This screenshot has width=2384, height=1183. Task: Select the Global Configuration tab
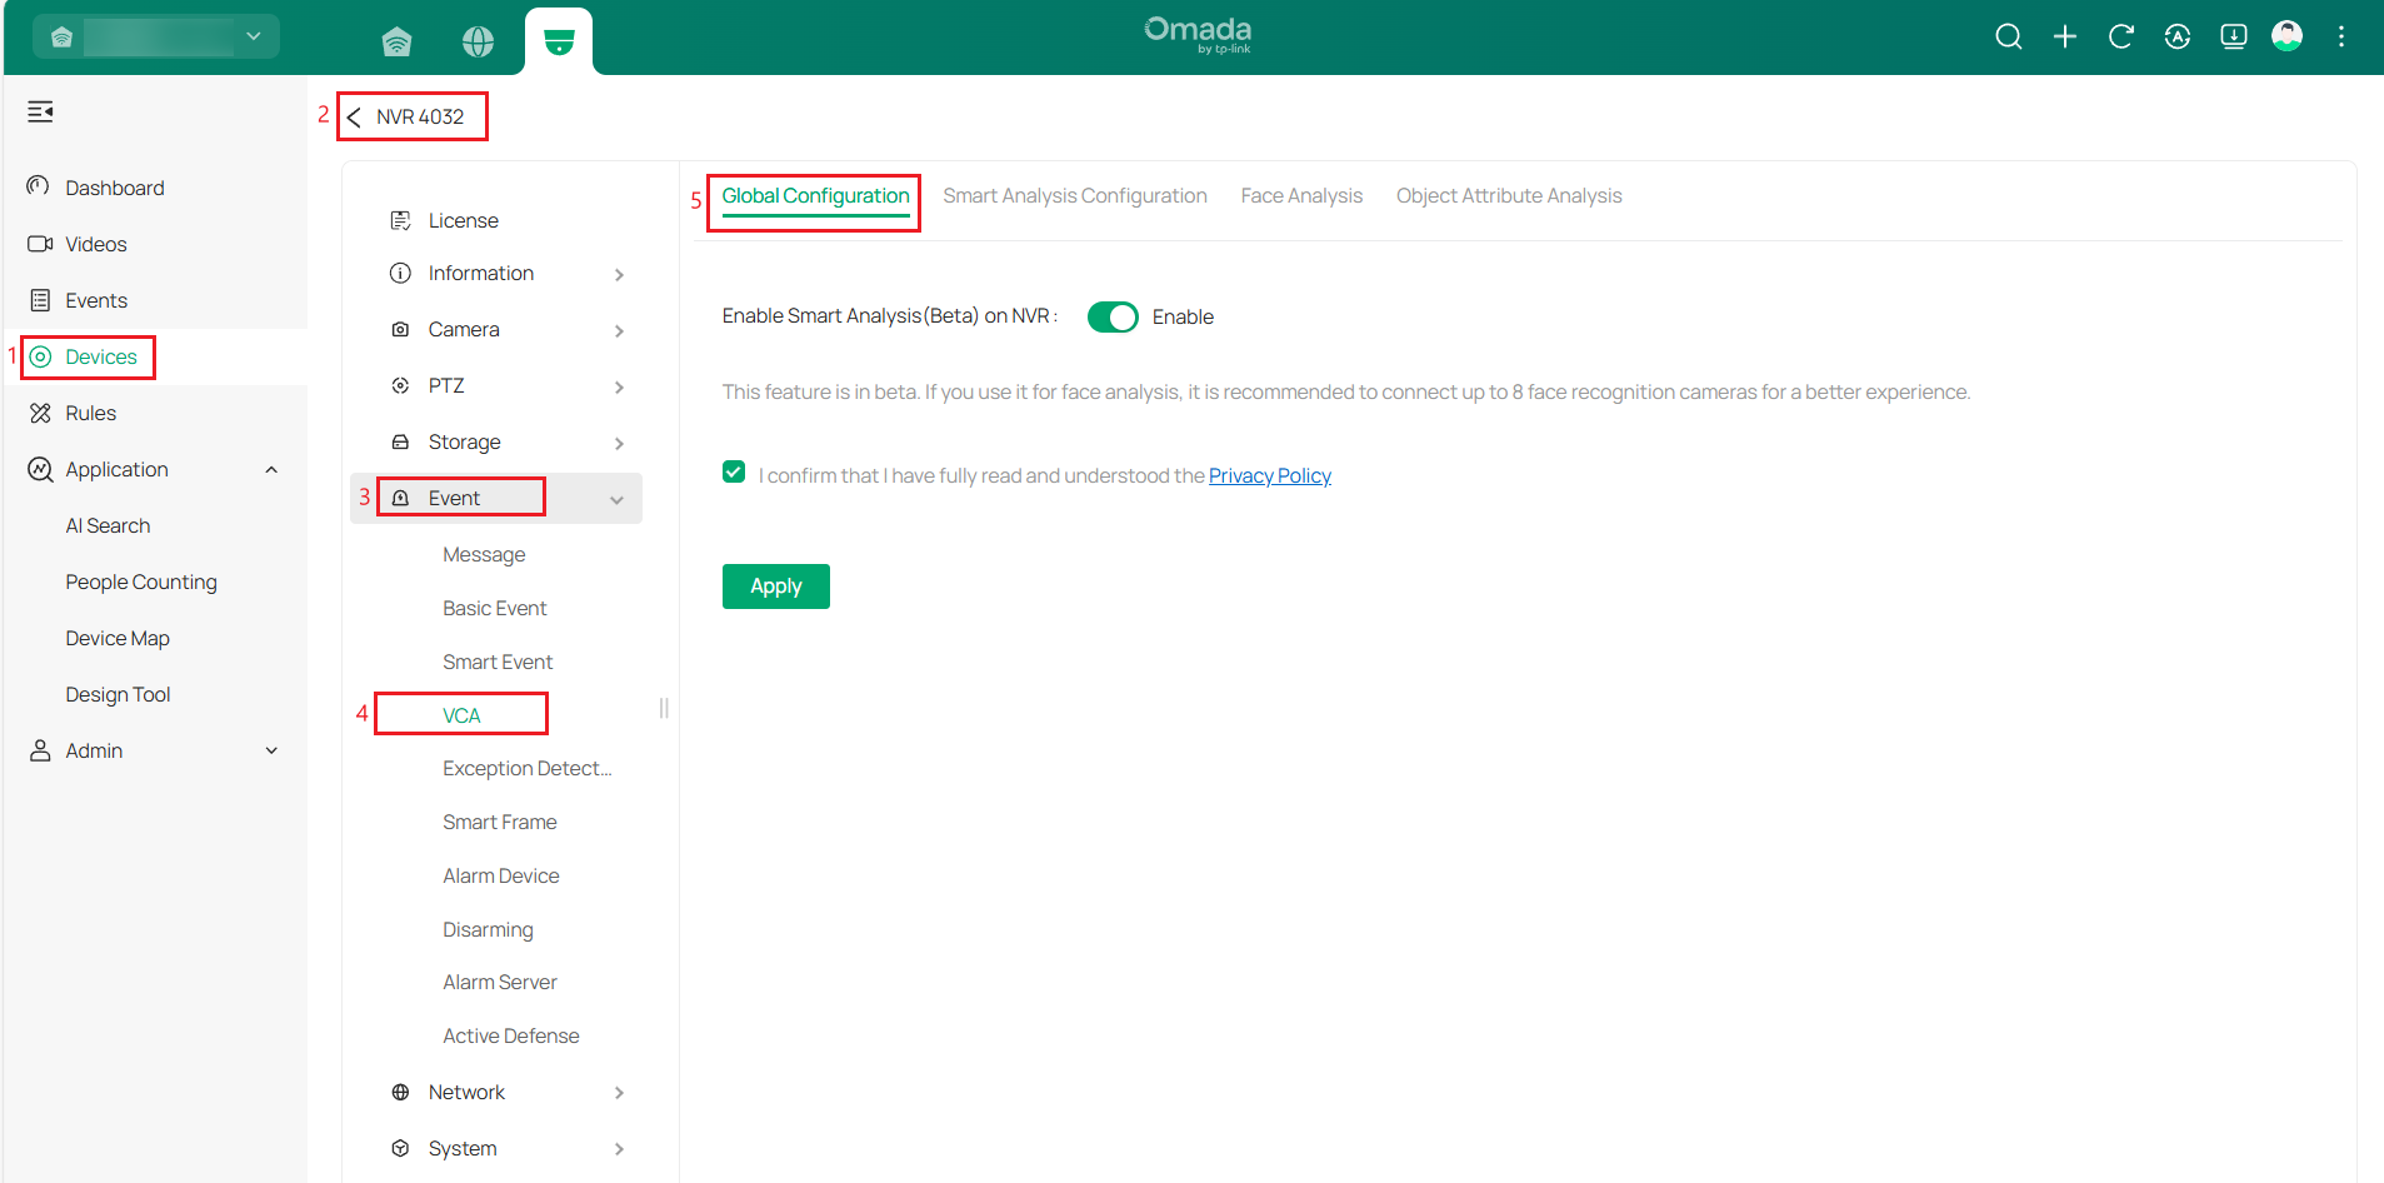point(815,196)
